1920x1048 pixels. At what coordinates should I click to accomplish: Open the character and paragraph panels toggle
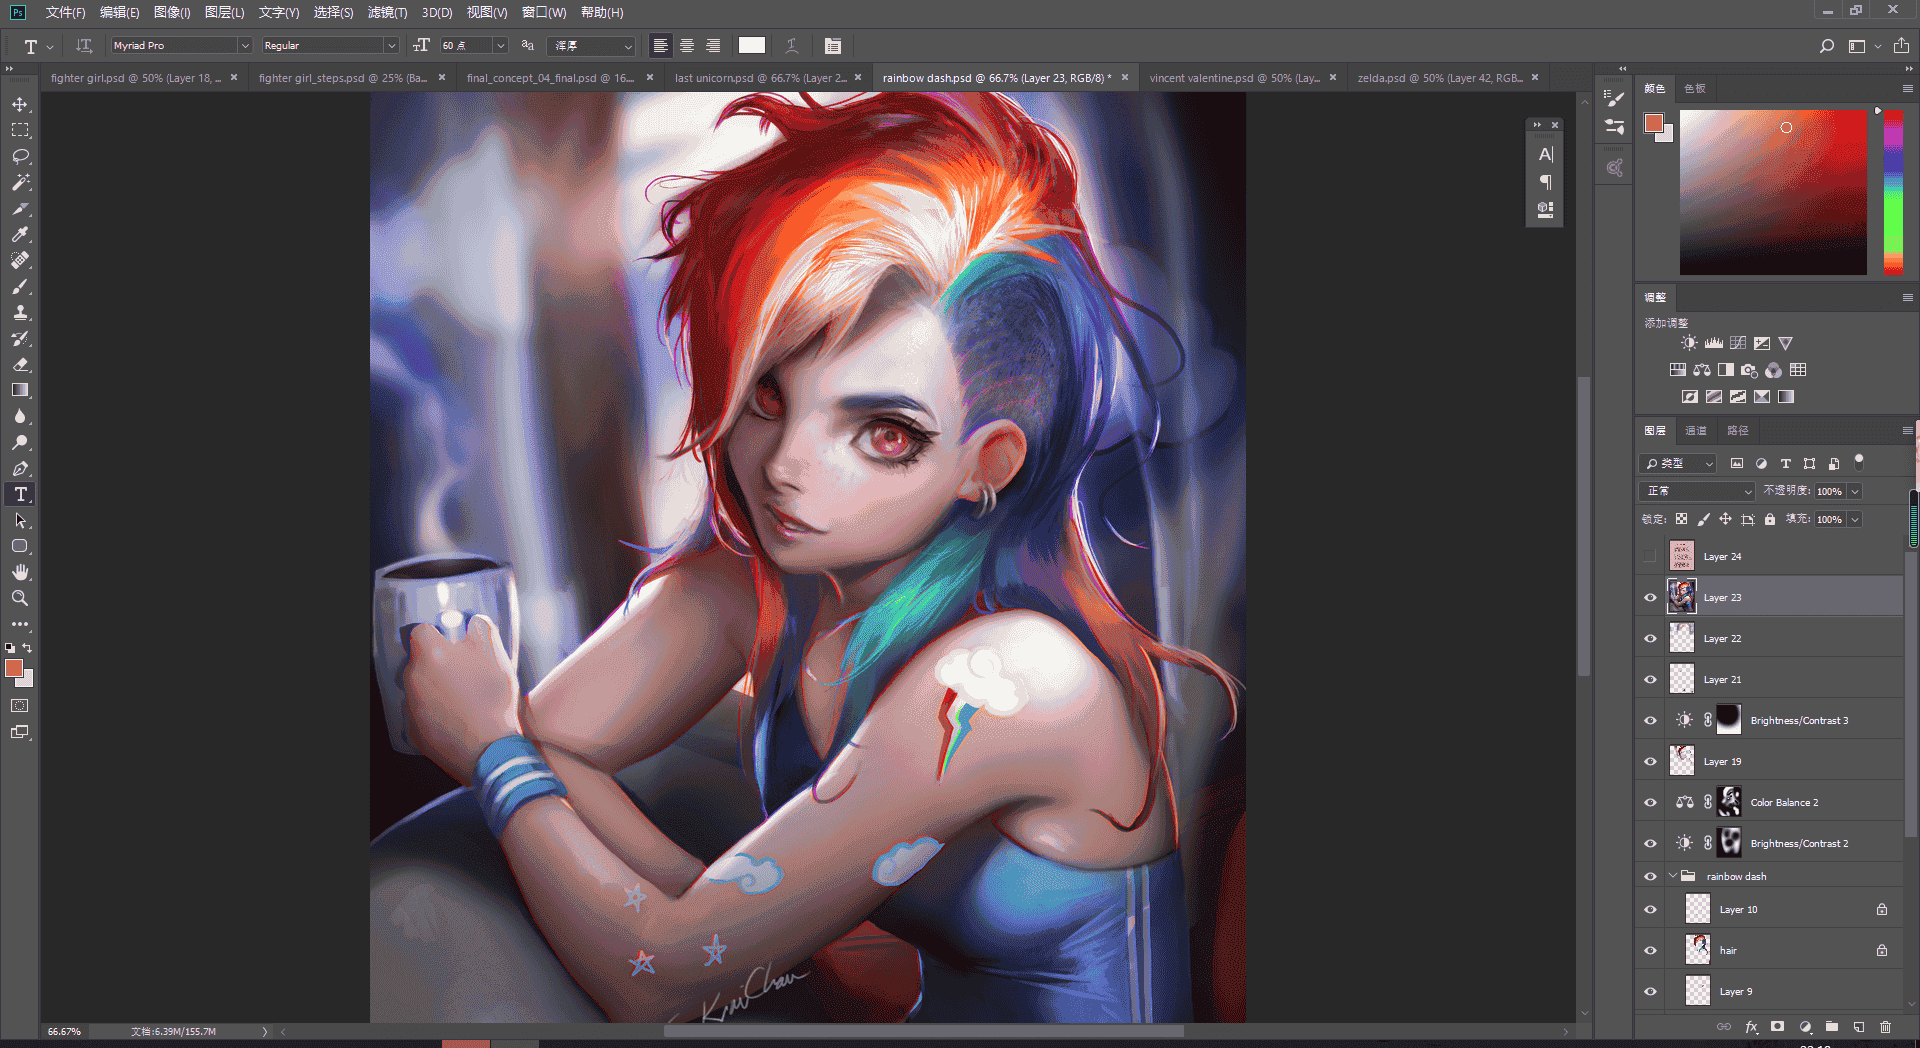(x=833, y=45)
